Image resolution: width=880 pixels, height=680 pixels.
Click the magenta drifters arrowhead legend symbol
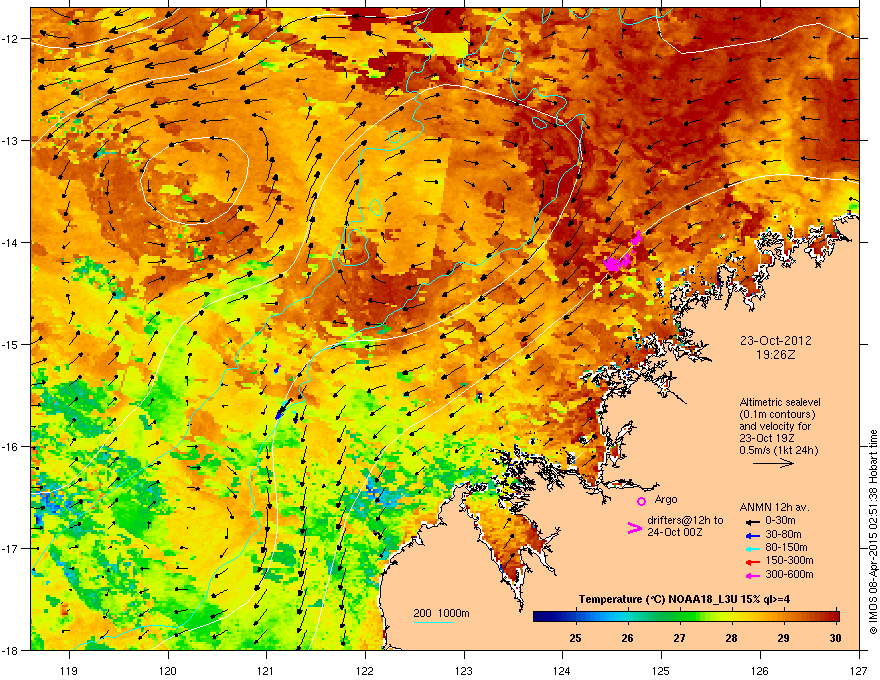pos(634,528)
